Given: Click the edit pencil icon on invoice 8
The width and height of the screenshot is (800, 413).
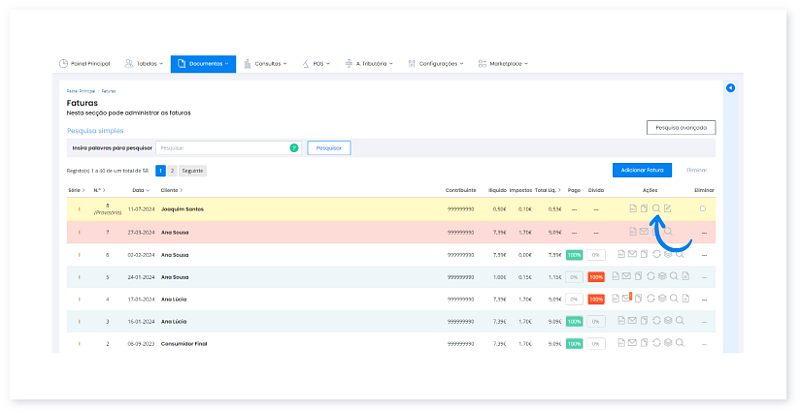Looking at the screenshot, I should pyautogui.click(x=668, y=208).
